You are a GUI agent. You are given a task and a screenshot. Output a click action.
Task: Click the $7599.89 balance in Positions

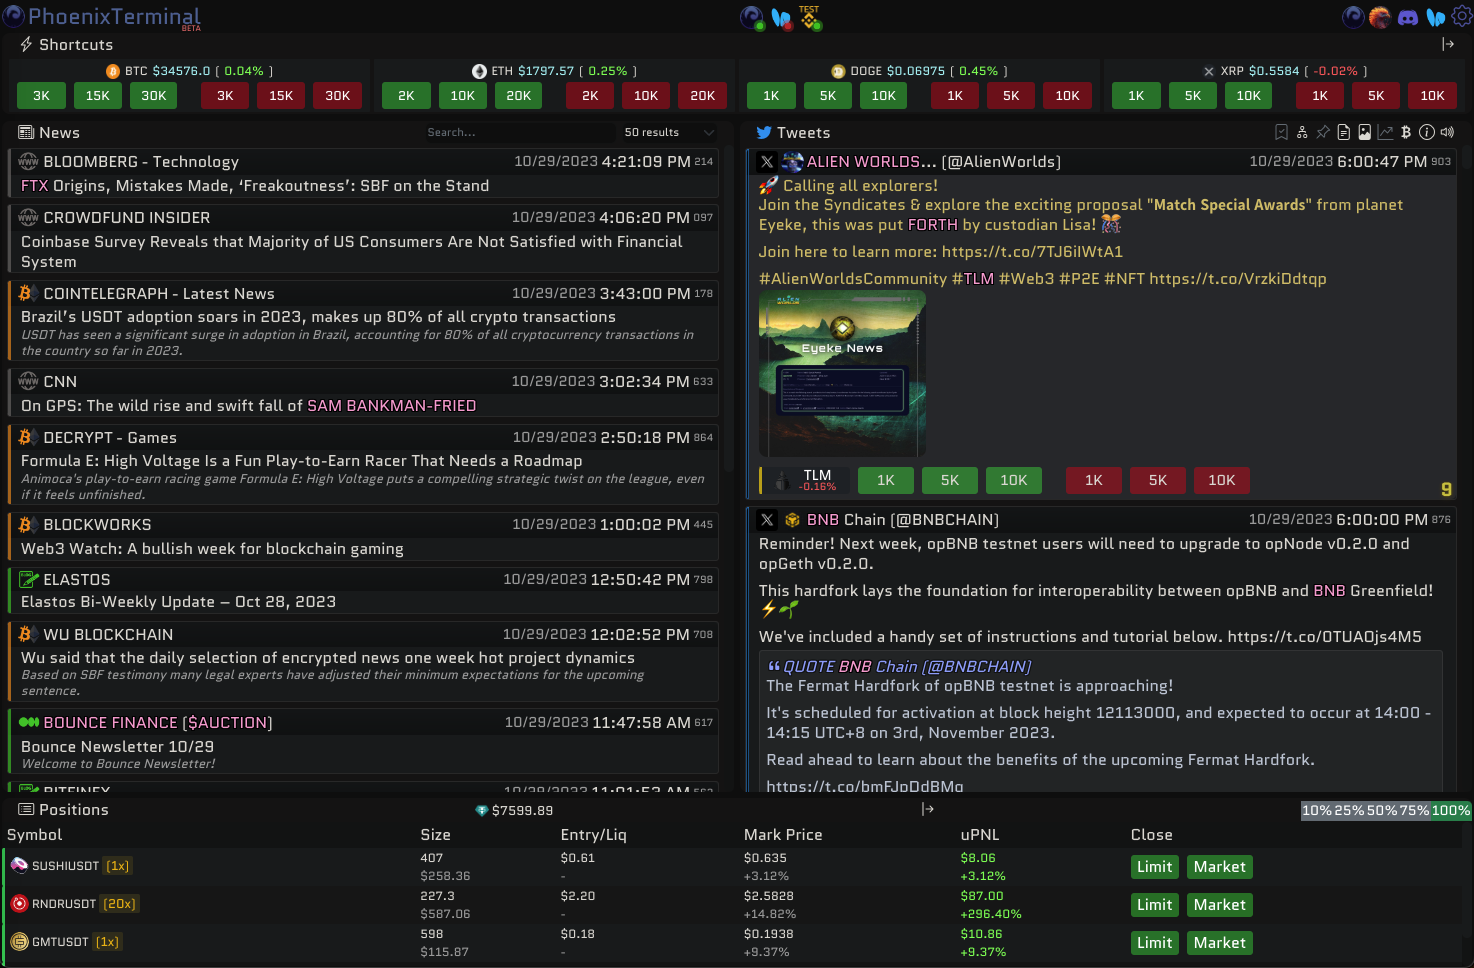[x=522, y=810]
